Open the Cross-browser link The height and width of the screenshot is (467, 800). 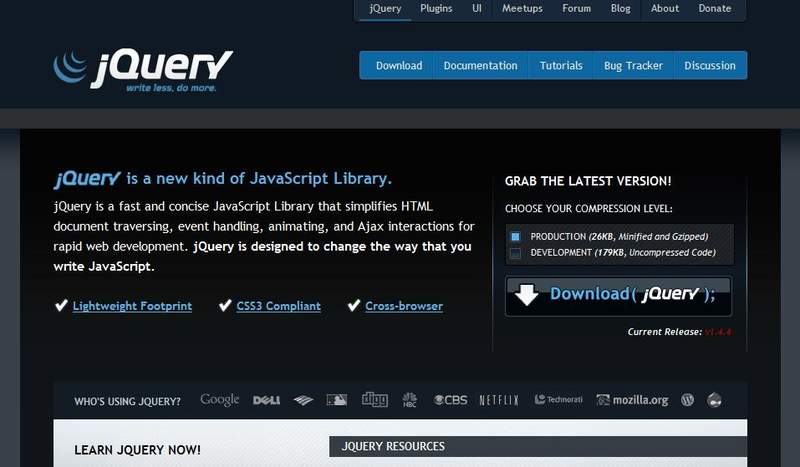pyautogui.click(x=404, y=306)
